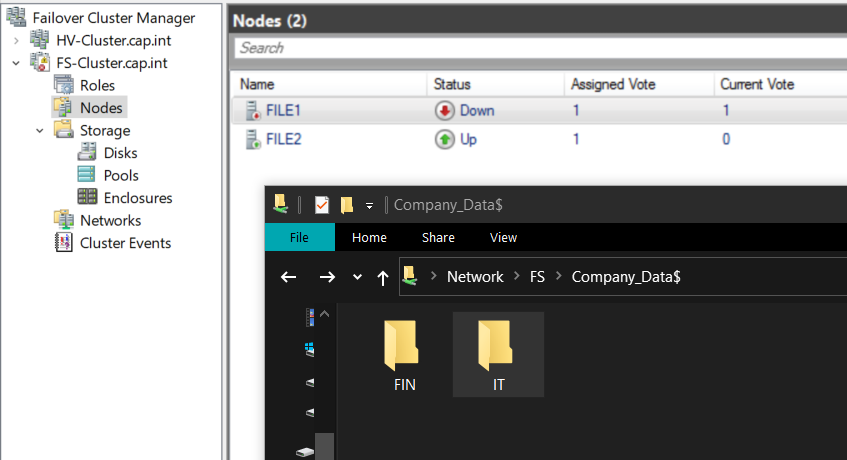The height and width of the screenshot is (460, 847).
Task: Click the Disks icon under Storage
Action: coord(87,153)
